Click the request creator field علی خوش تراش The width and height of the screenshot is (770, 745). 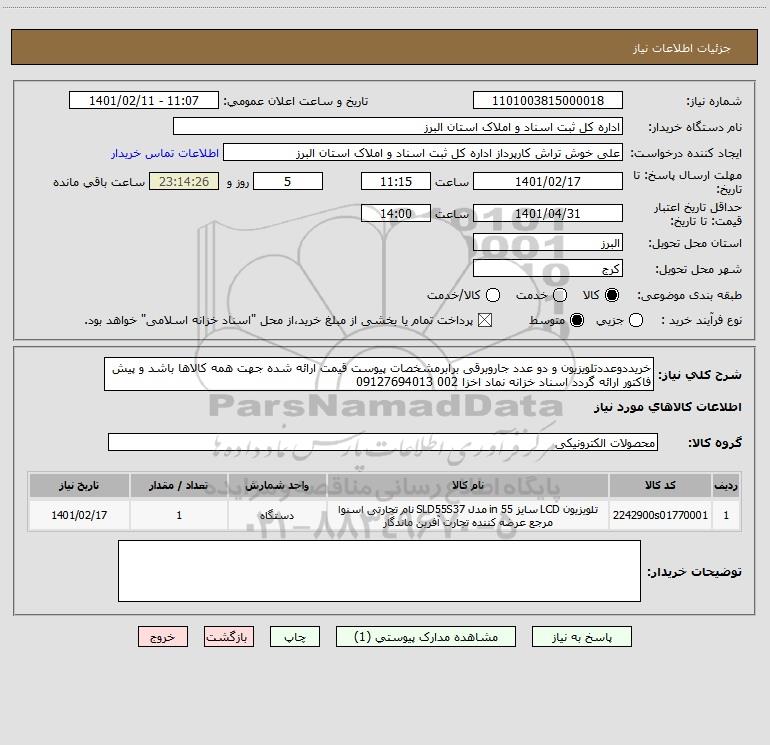[x=423, y=153]
